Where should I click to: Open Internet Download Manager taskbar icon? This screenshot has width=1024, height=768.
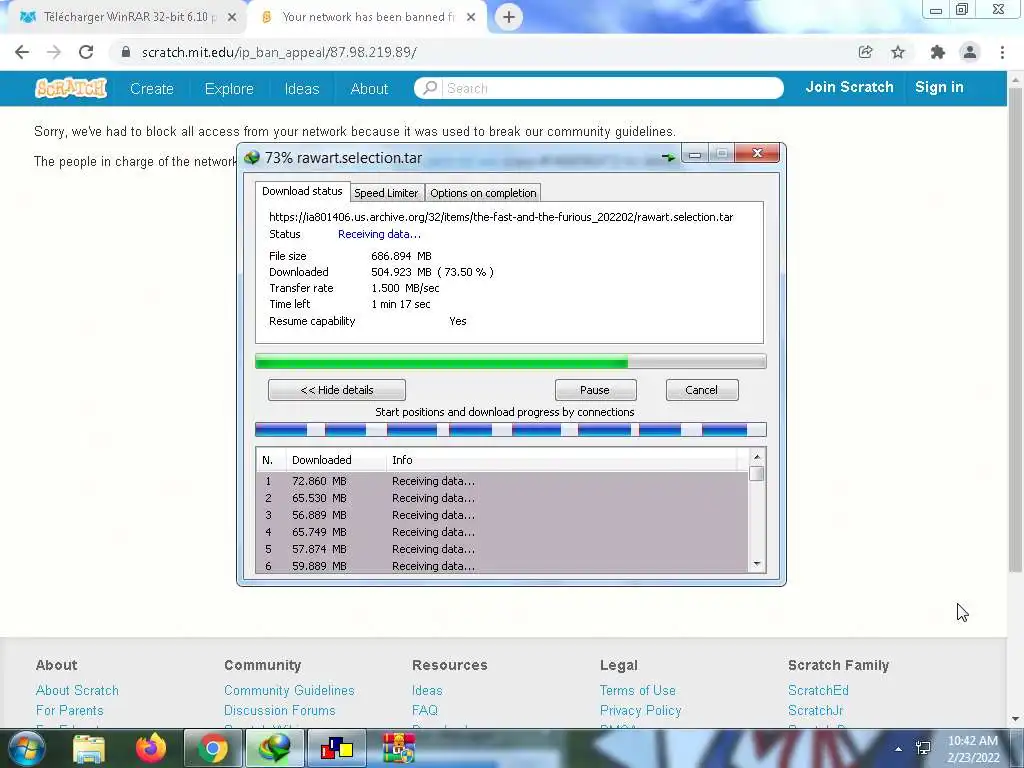pos(274,748)
